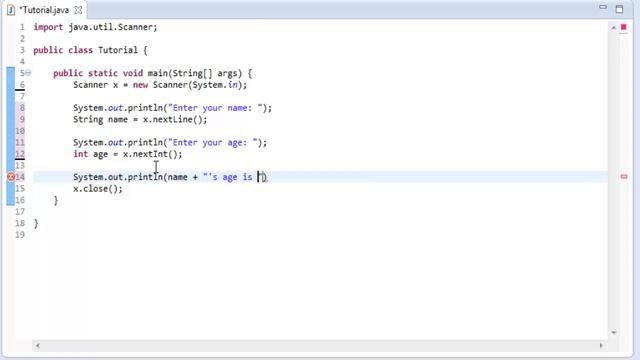
Task: Click 'x.close();' statement
Action: point(98,189)
